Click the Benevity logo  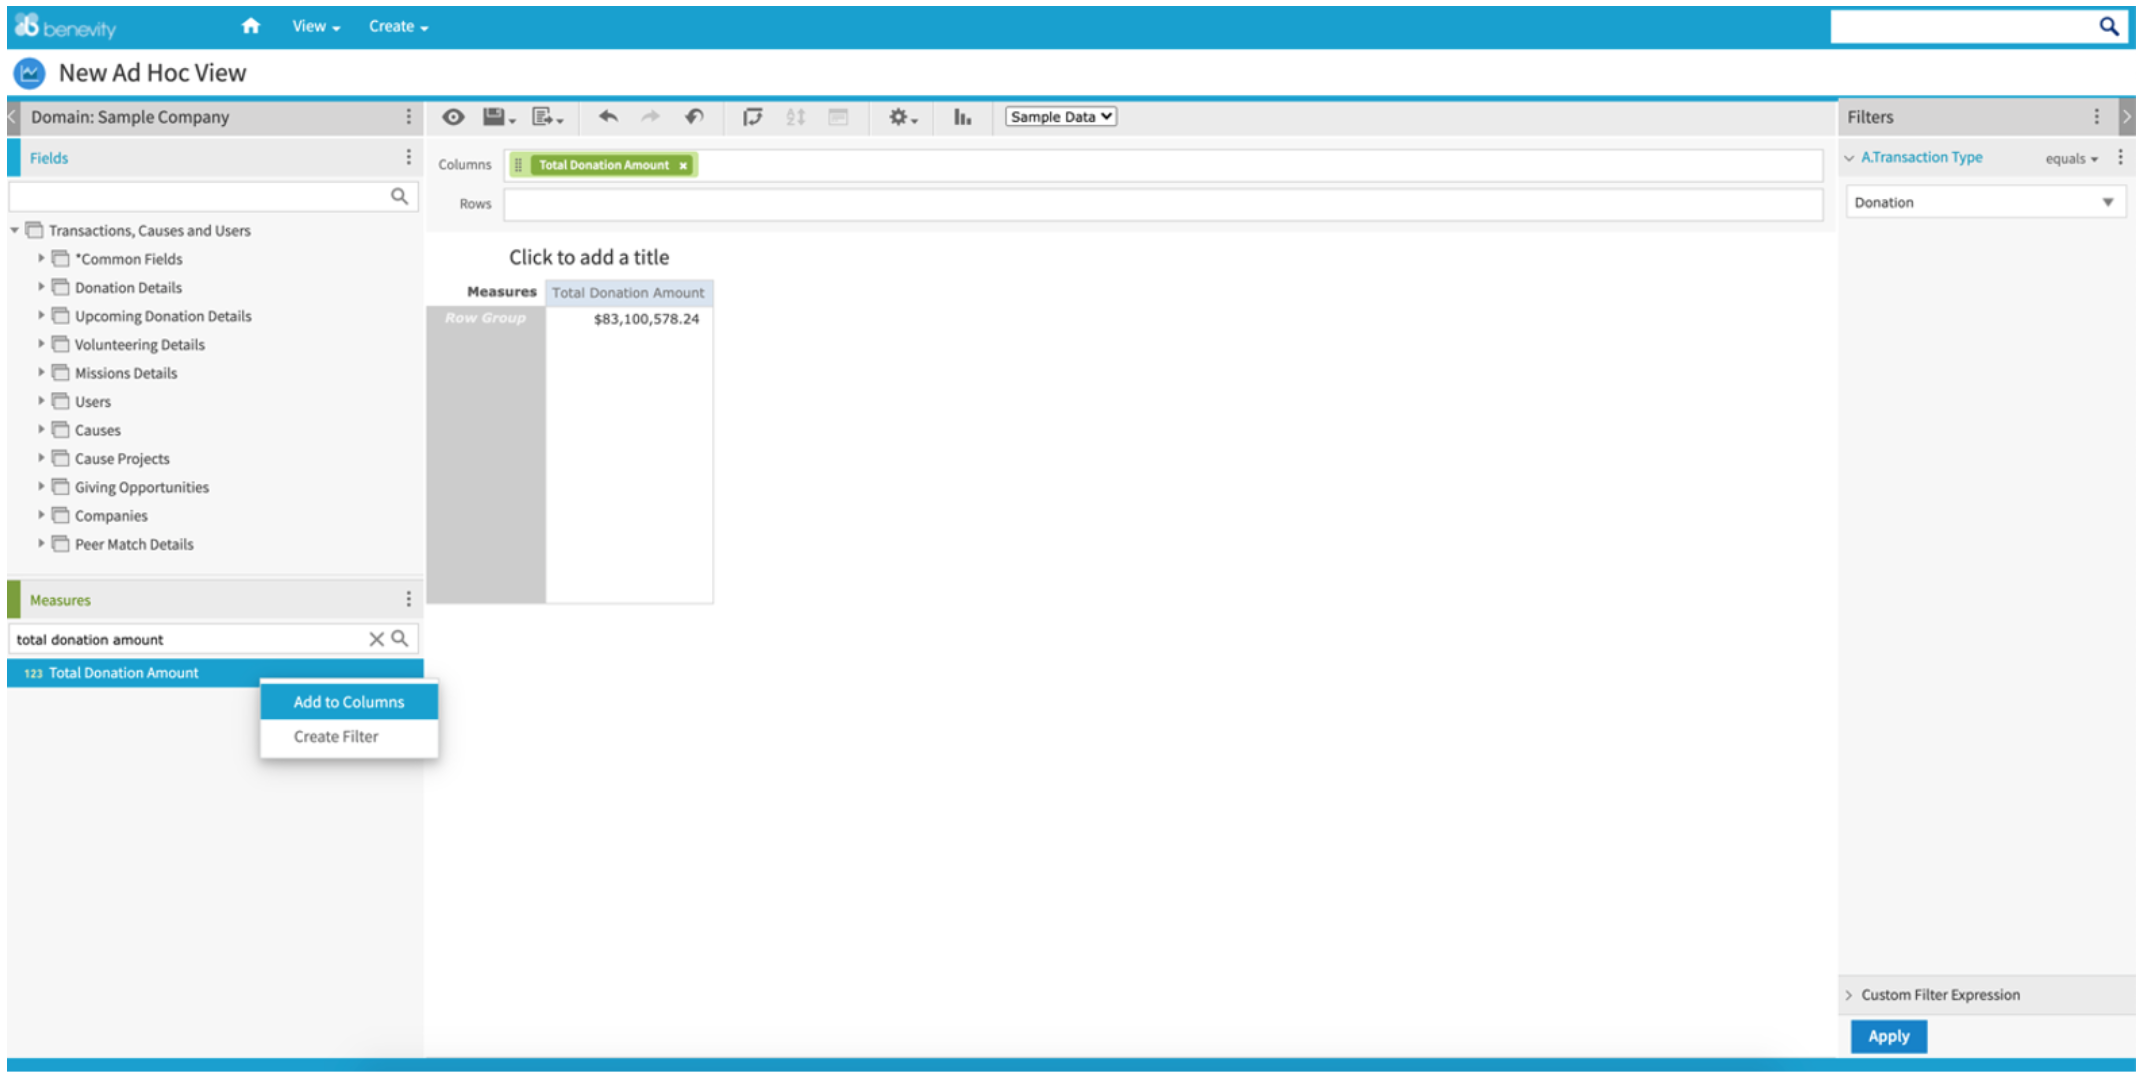pyautogui.click(x=66, y=27)
